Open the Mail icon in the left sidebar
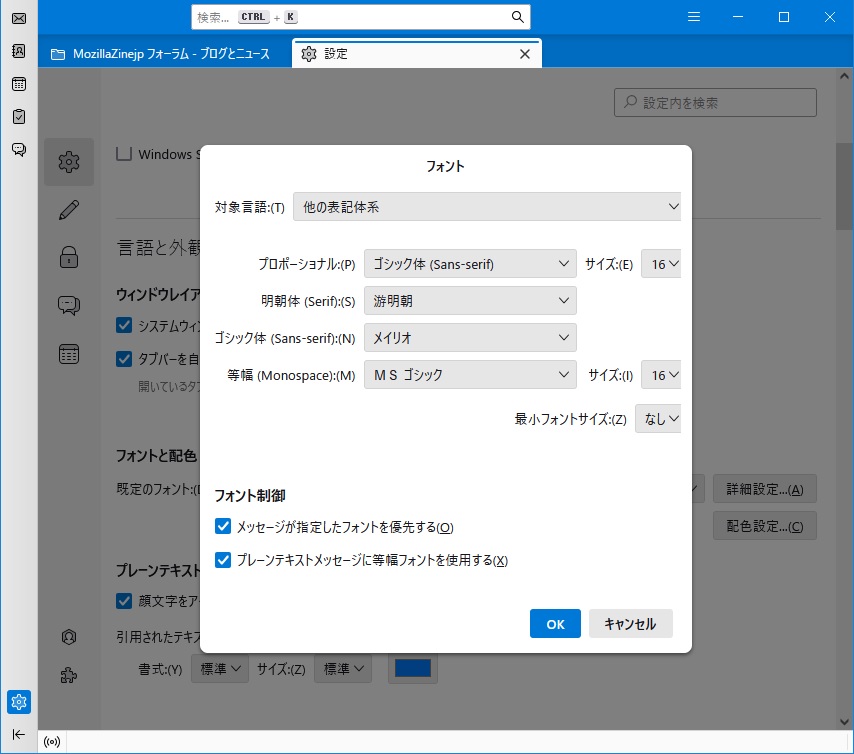The height and width of the screenshot is (754, 854). (18, 18)
